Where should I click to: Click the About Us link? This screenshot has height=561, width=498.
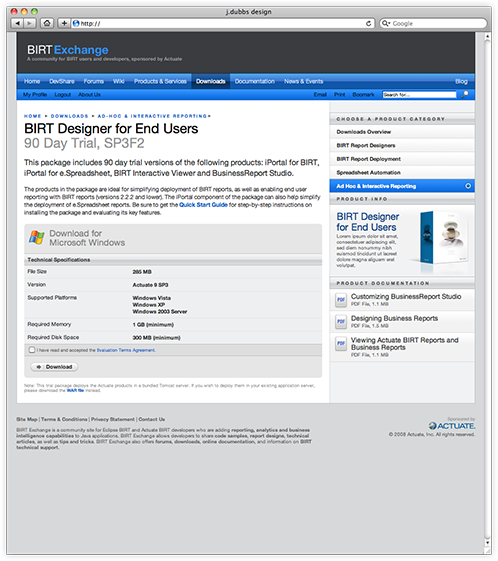click(89, 94)
